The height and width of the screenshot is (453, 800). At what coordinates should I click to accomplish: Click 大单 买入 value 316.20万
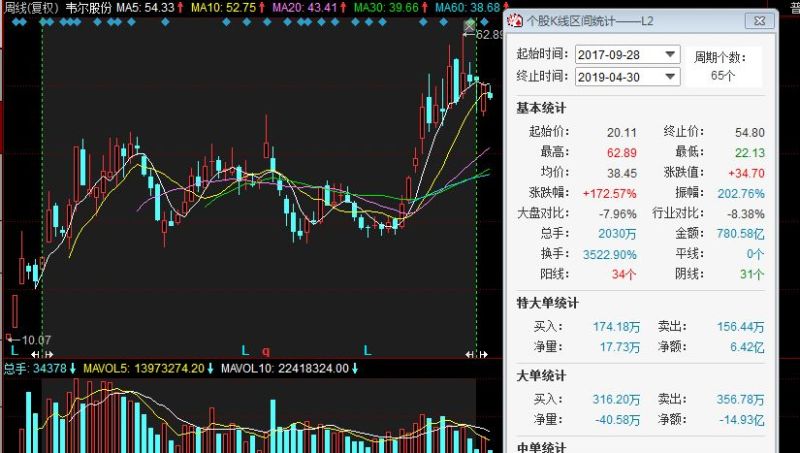616,399
